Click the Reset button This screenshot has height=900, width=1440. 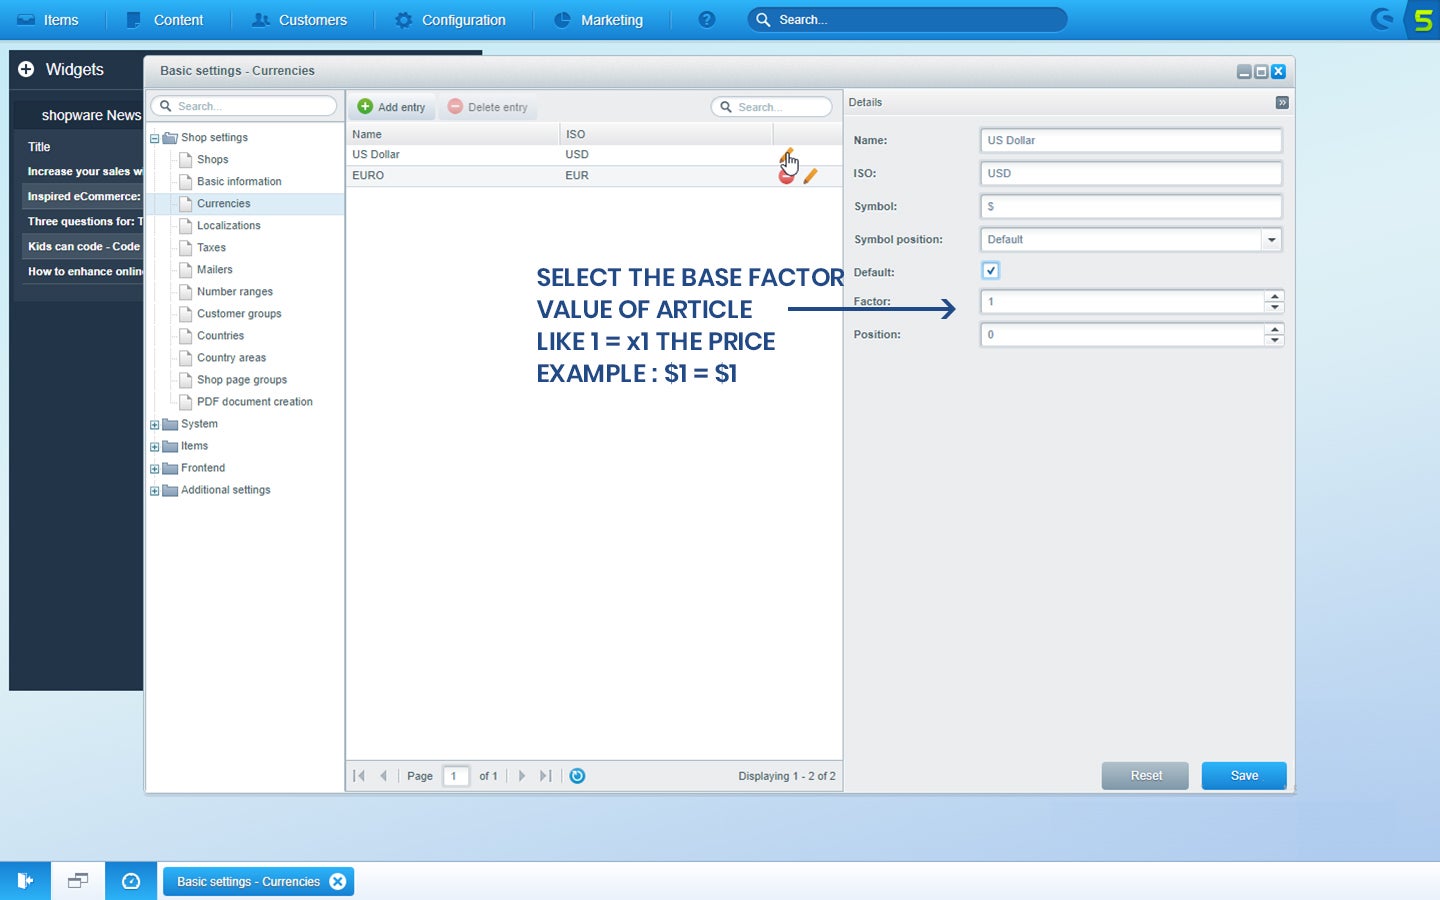1146,776
